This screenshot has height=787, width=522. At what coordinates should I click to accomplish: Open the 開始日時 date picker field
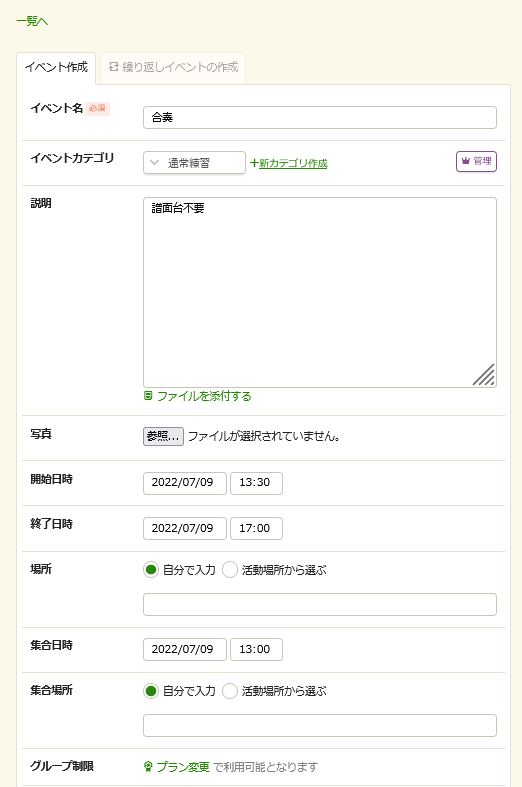pyautogui.click(x=185, y=483)
